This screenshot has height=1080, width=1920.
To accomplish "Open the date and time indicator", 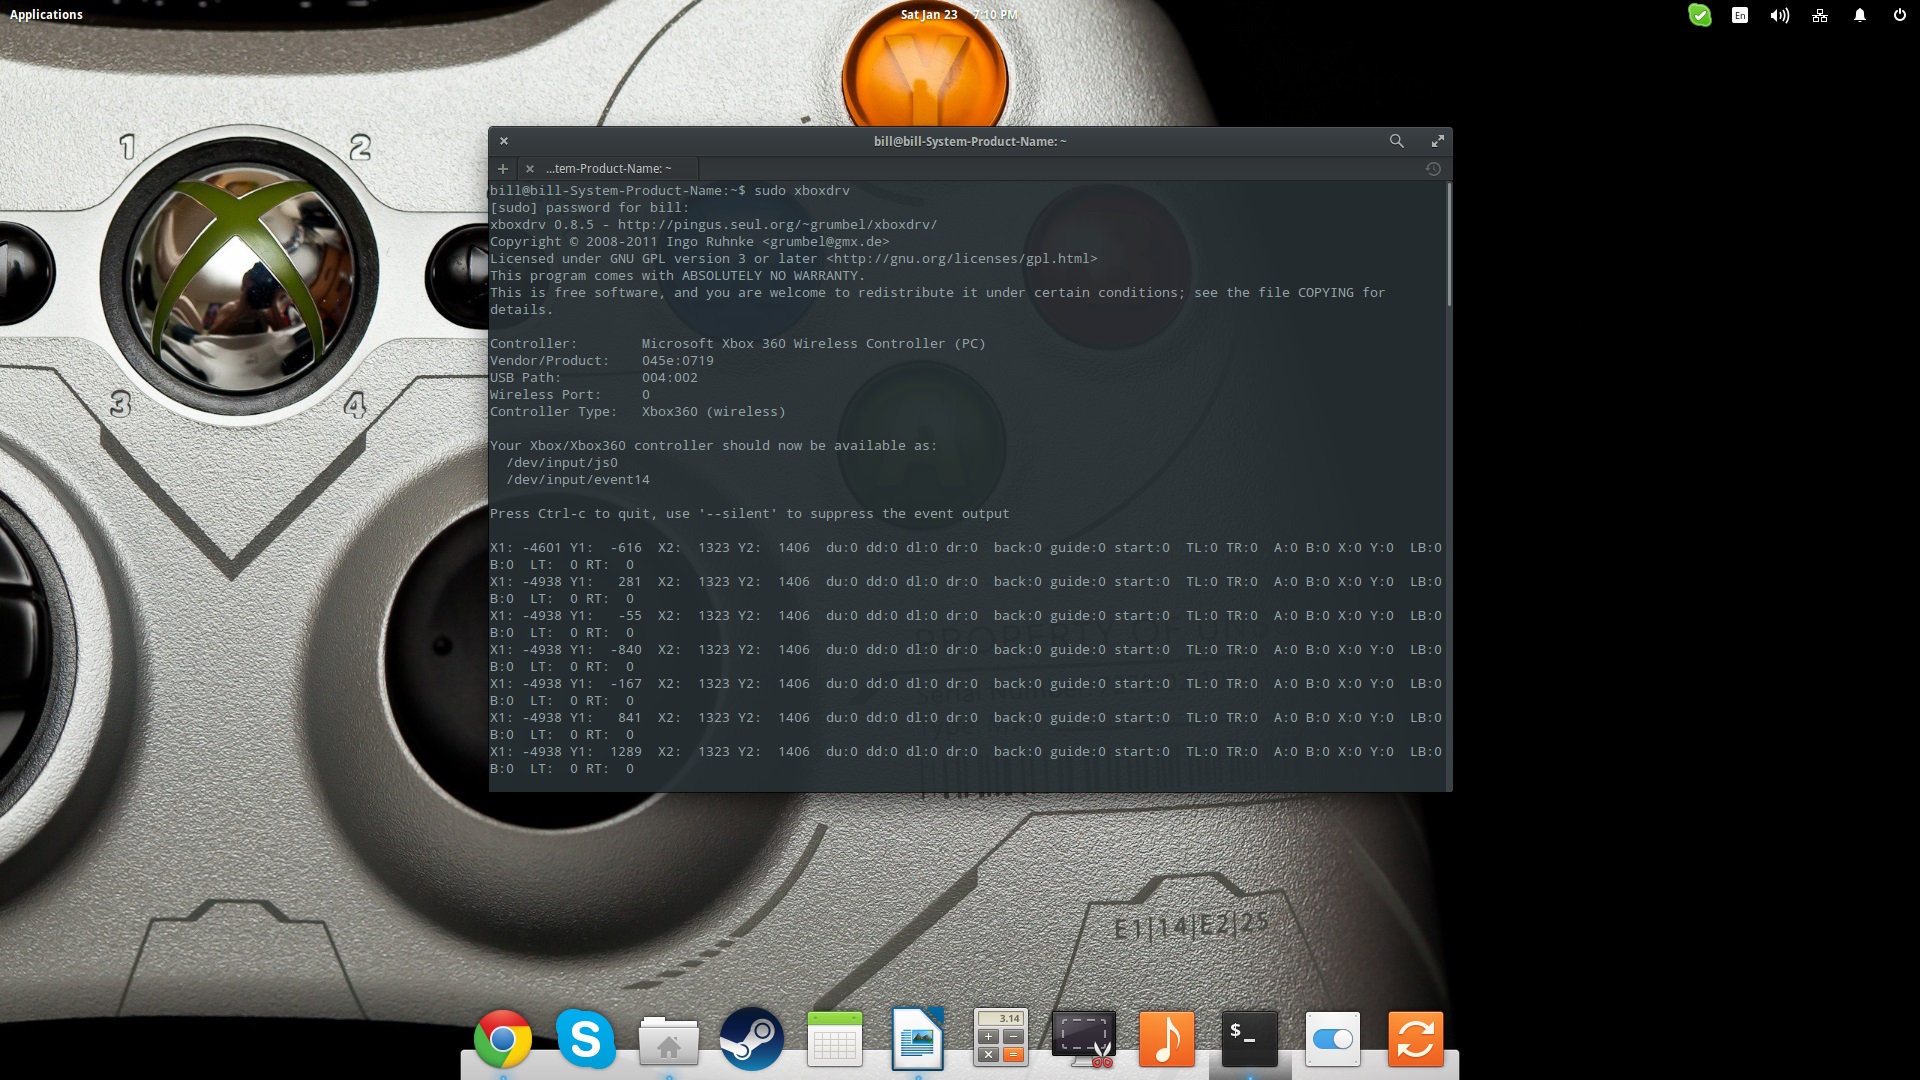I will coord(958,15).
